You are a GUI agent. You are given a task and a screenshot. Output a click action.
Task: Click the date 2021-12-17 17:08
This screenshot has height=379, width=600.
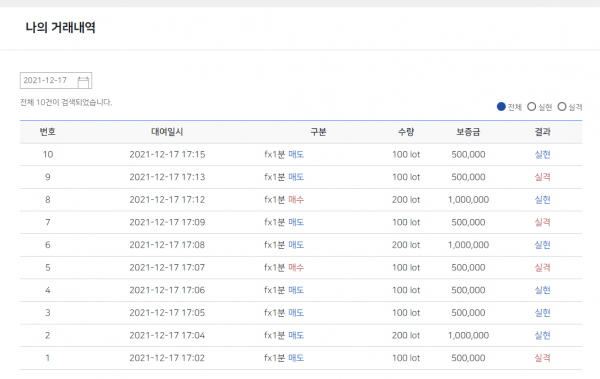click(x=167, y=245)
